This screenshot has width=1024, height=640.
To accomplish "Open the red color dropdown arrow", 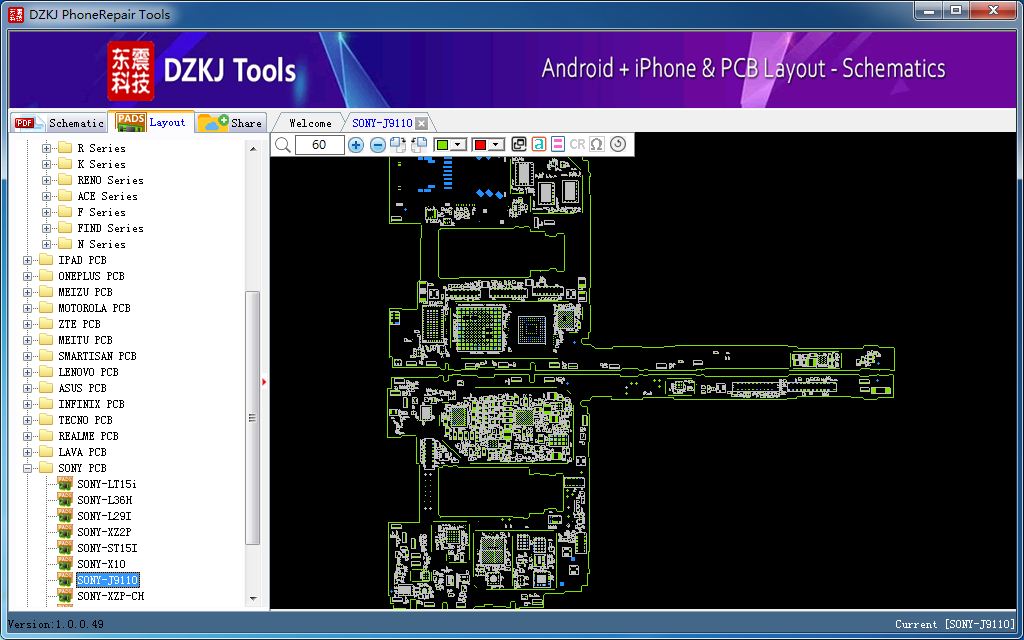I will click(x=496, y=145).
